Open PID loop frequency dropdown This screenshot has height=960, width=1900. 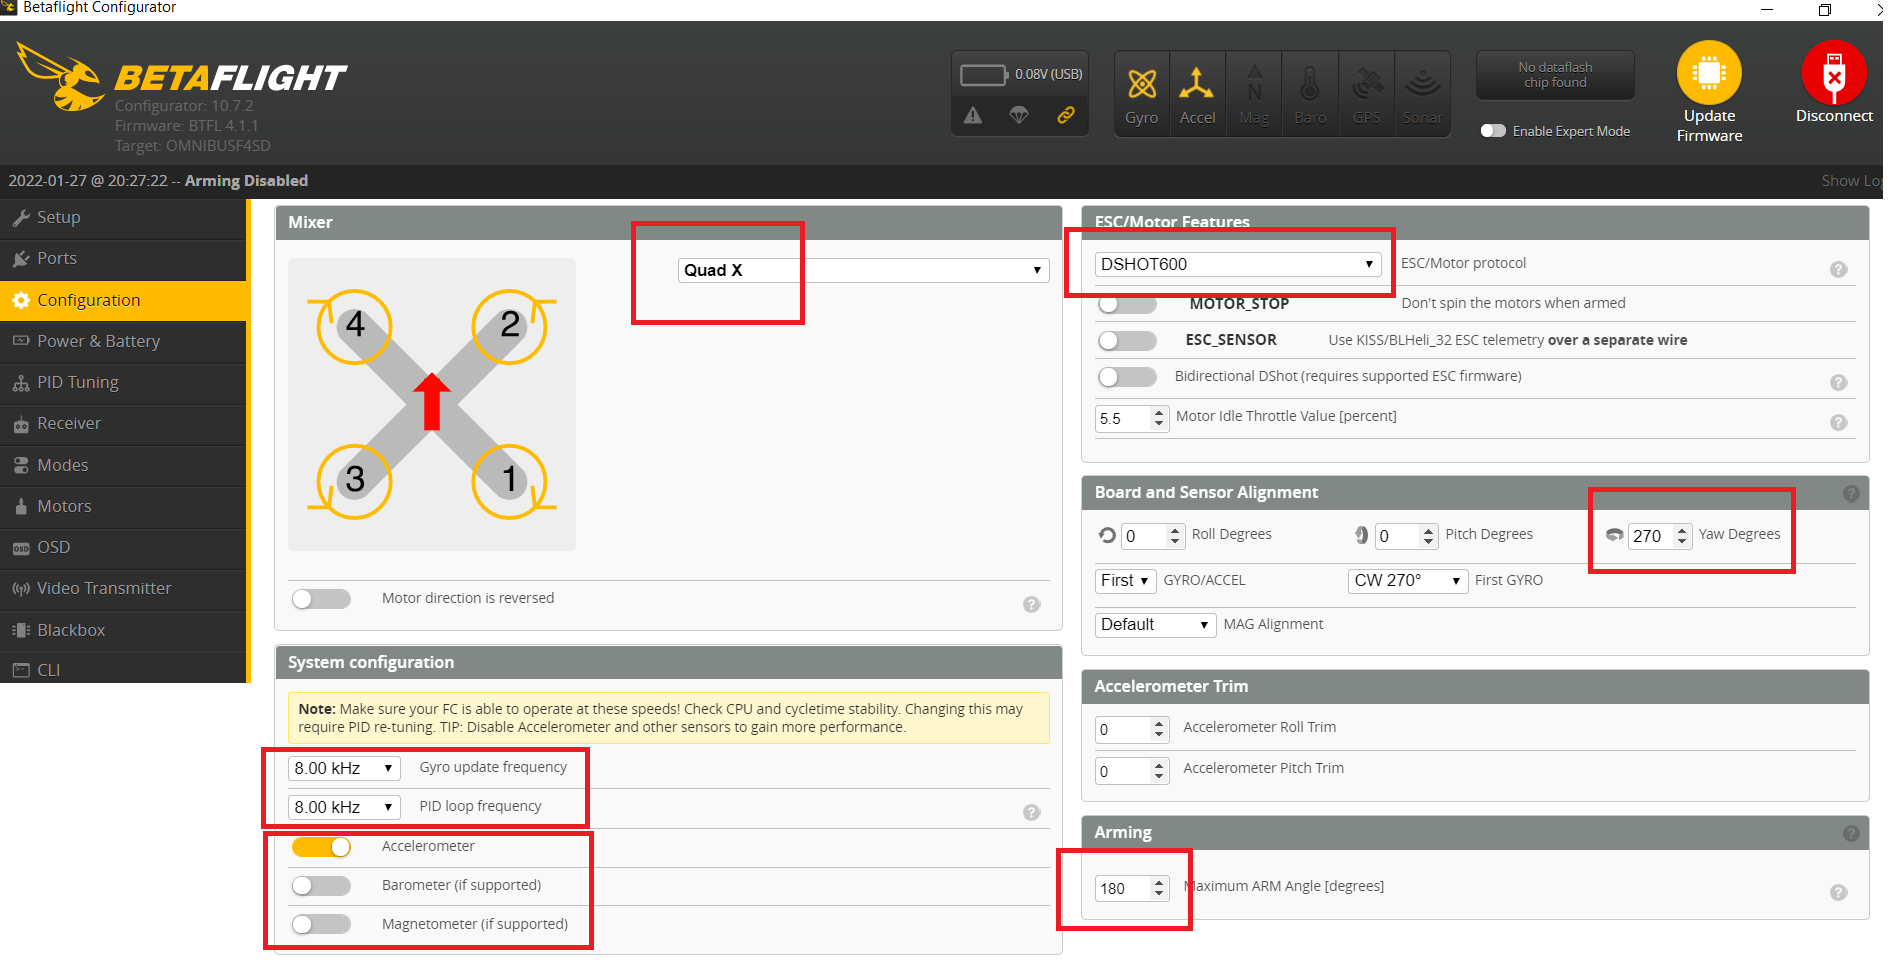344,807
